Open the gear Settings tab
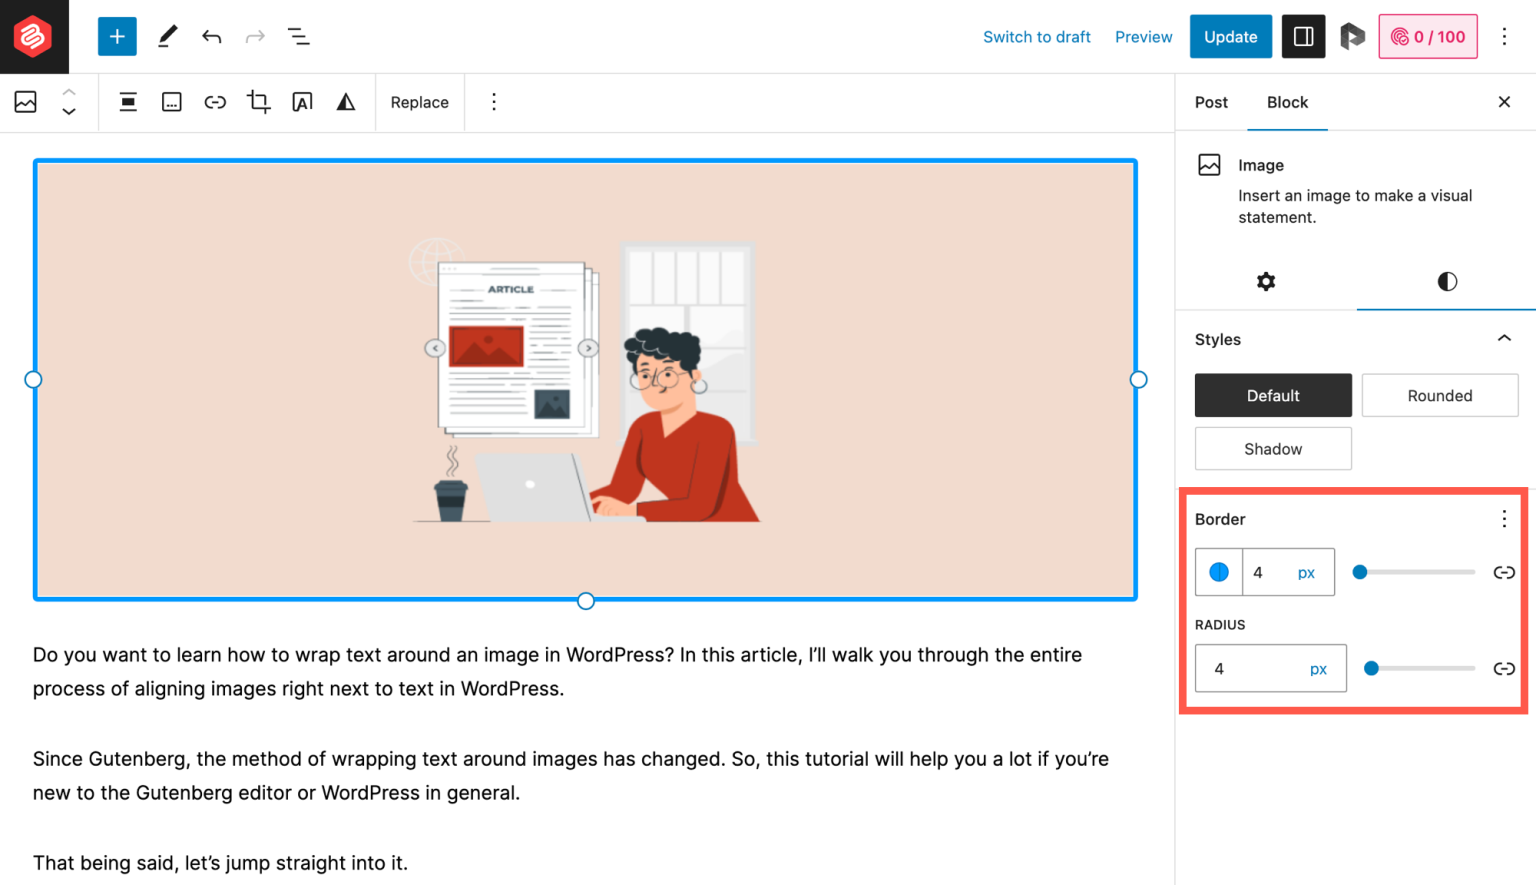Image resolution: width=1536 pixels, height=885 pixels. click(x=1266, y=282)
